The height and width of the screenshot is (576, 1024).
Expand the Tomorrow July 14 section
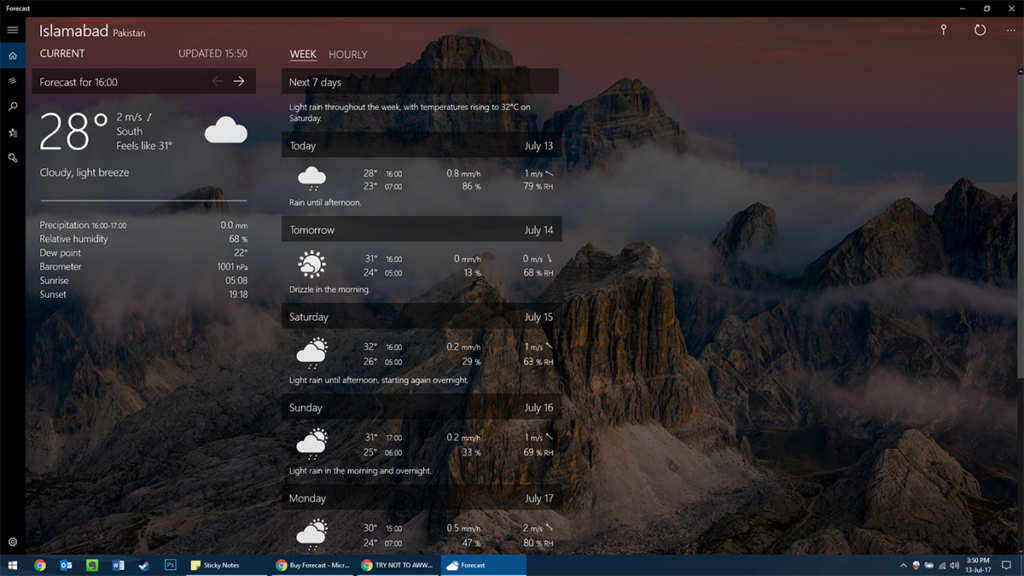(x=421, y=229)
